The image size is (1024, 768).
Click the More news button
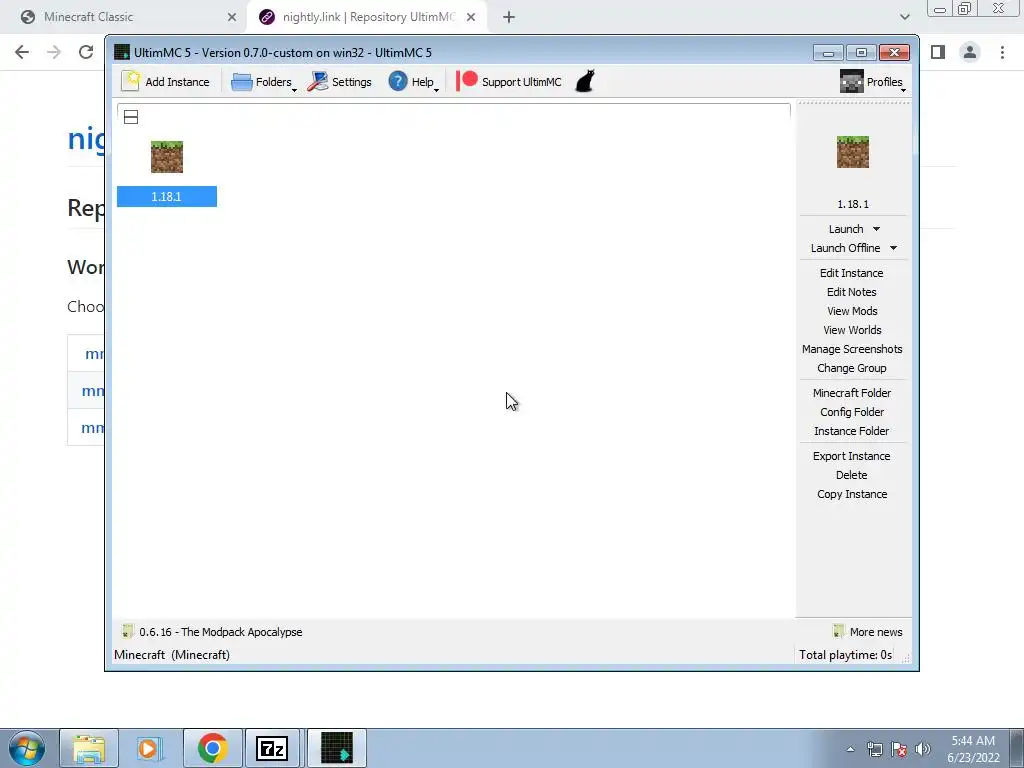pyautogui.click(x=868, y=632)
